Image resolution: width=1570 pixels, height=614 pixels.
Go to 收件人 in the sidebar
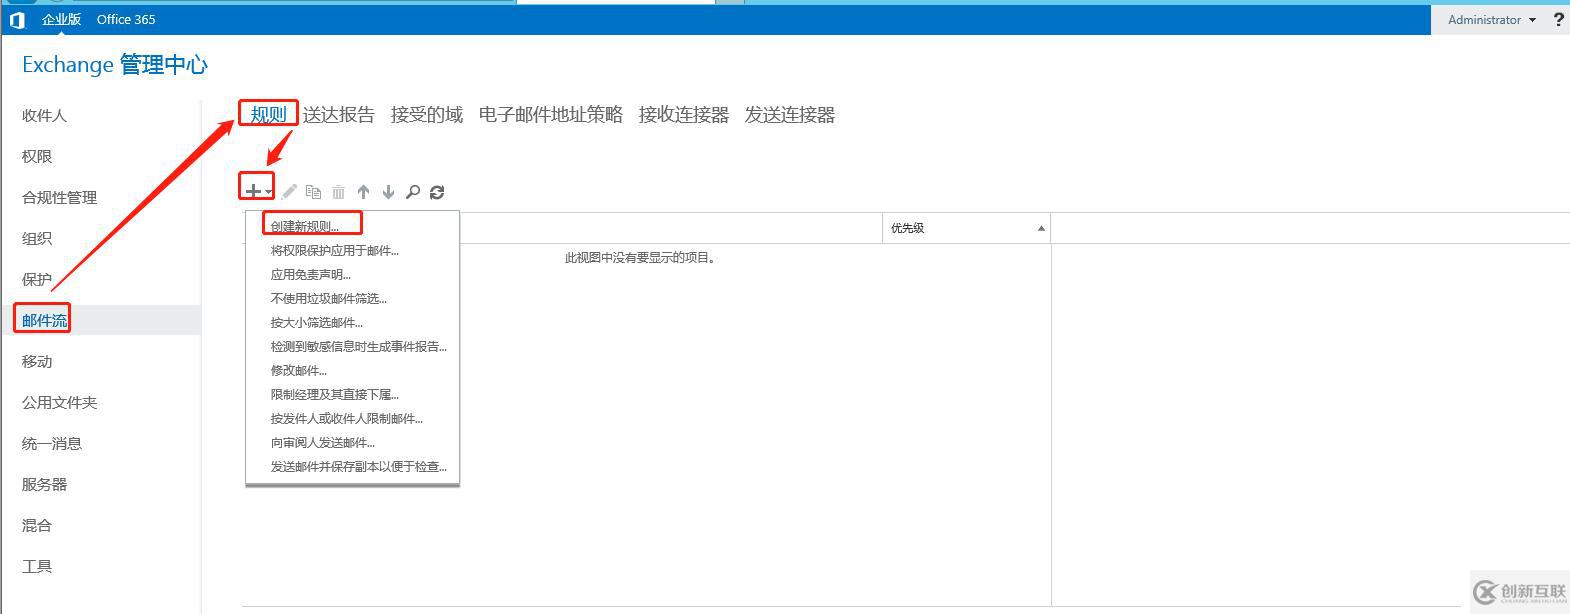(44, 115)
